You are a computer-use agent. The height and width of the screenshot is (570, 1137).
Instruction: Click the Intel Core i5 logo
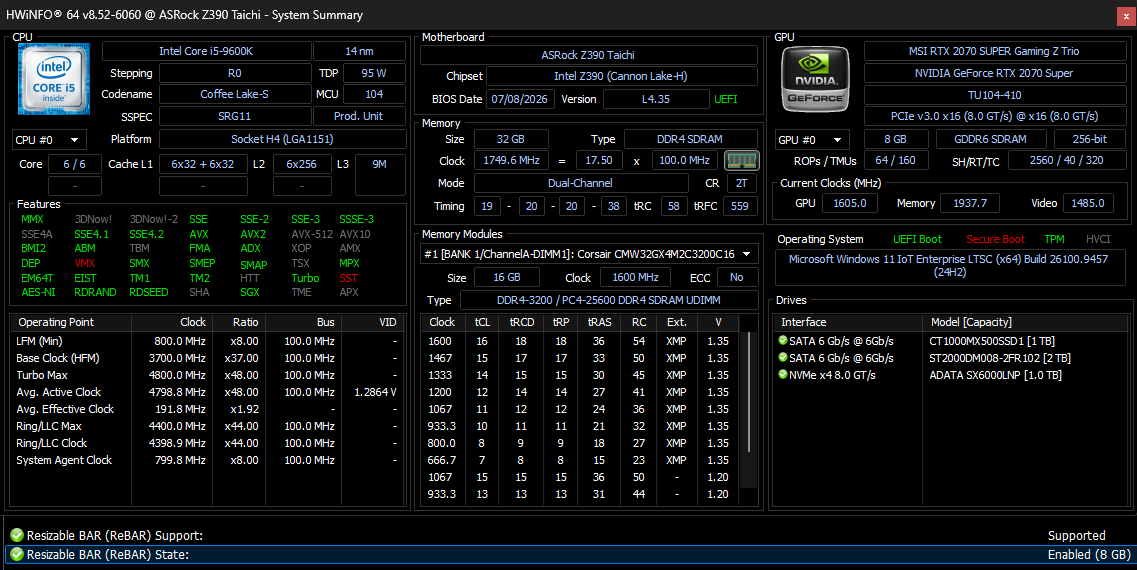pos(54,78)
